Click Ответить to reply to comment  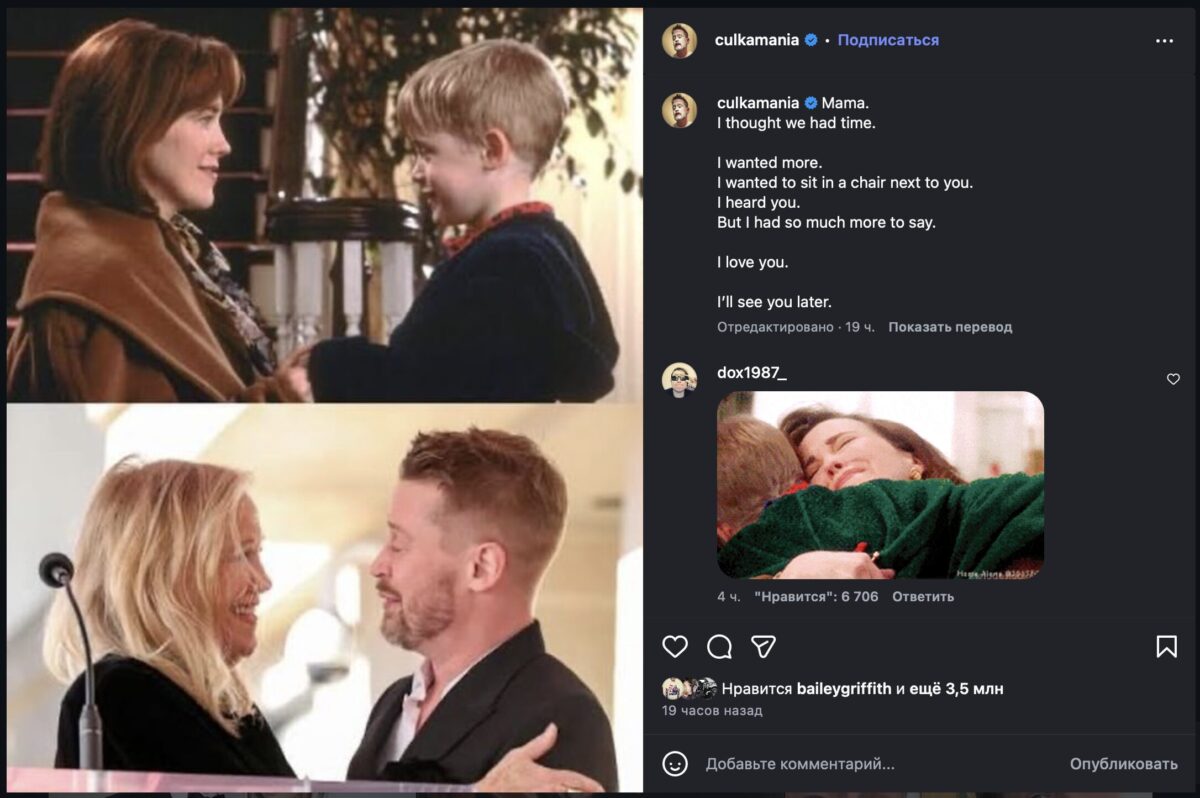click(x=923, y=597)
